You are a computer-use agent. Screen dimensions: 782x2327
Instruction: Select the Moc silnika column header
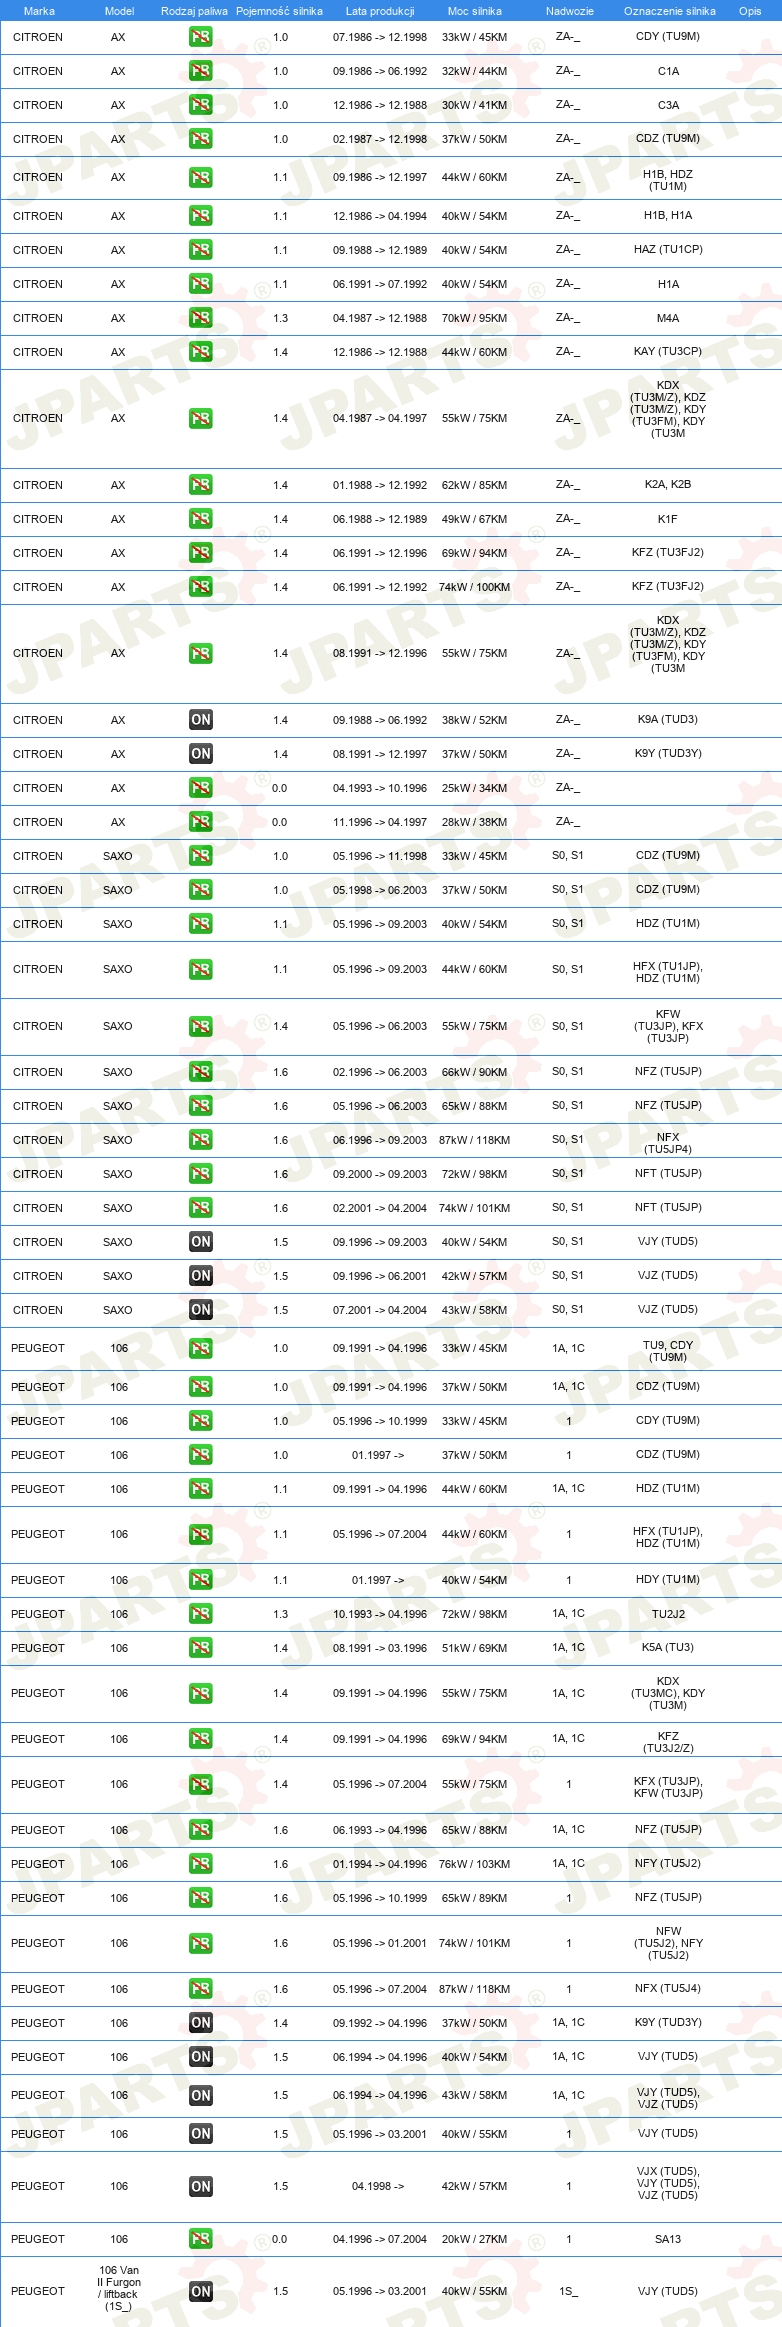475,11
